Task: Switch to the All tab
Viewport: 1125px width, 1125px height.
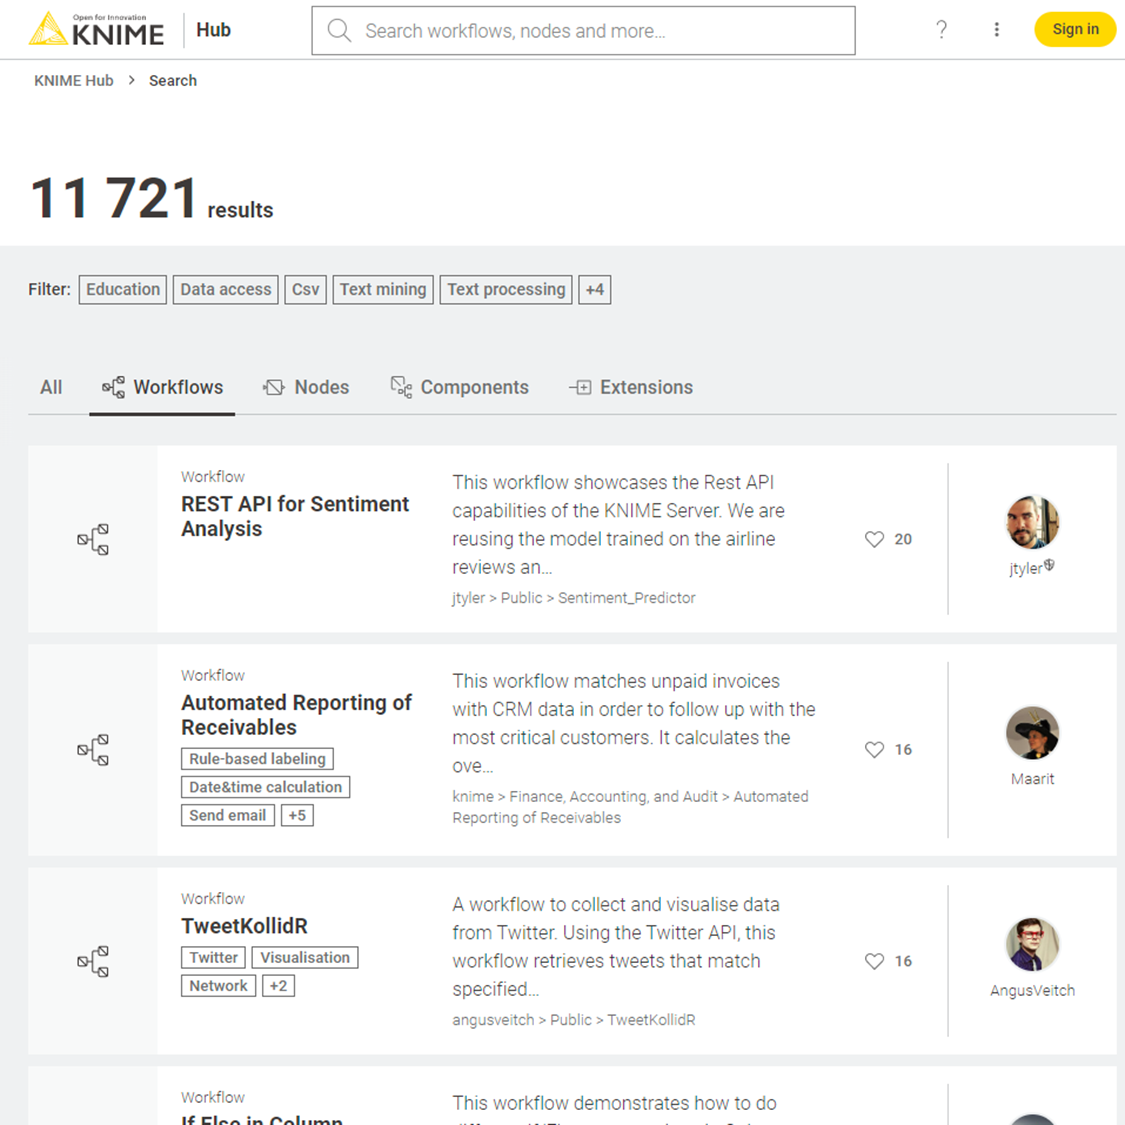Action: (51, 387)
